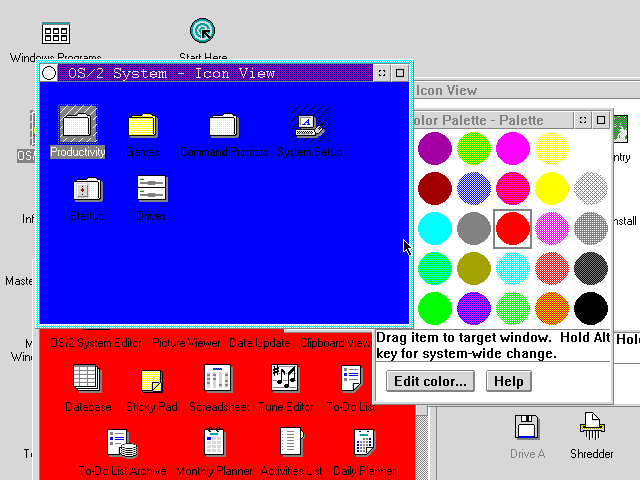The image size is (640, 480).
Task: Select the bright green swatch in bottom row
Action: (x=435, y=308)
